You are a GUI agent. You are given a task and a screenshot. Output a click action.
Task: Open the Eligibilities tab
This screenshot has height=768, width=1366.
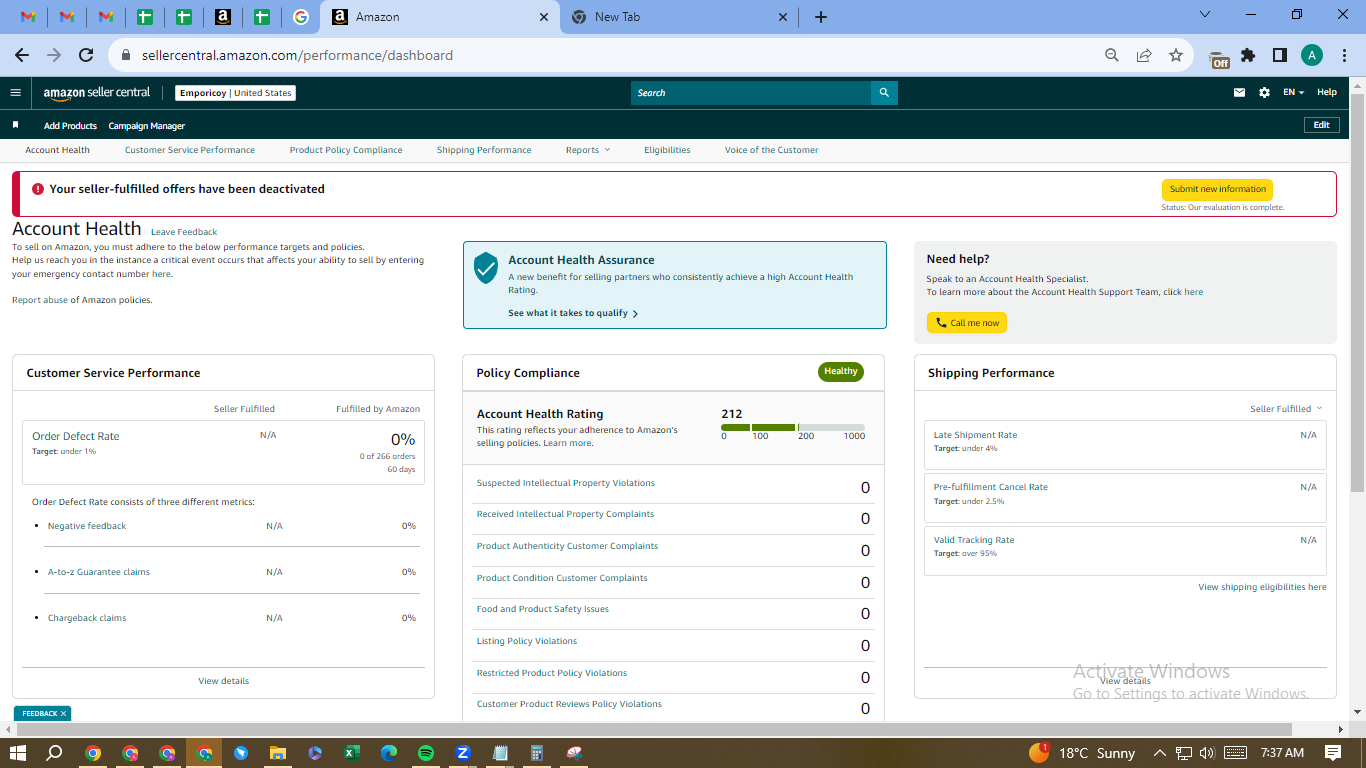pos(667,150)
